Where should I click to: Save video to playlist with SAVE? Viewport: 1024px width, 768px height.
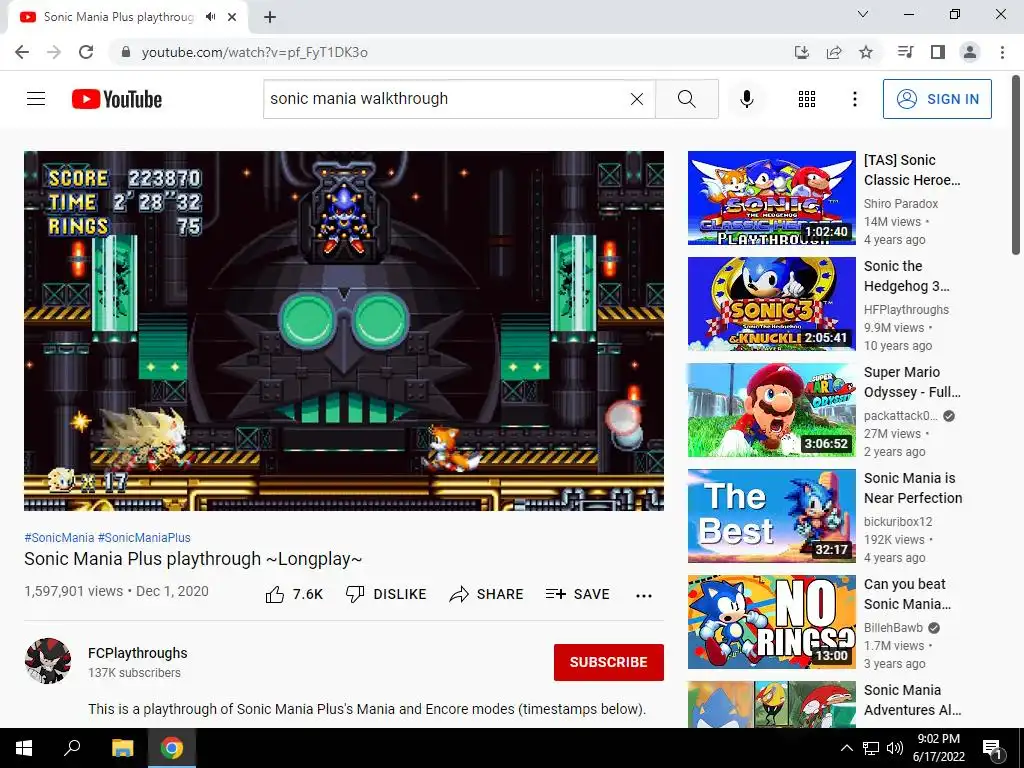coord(577,594)
